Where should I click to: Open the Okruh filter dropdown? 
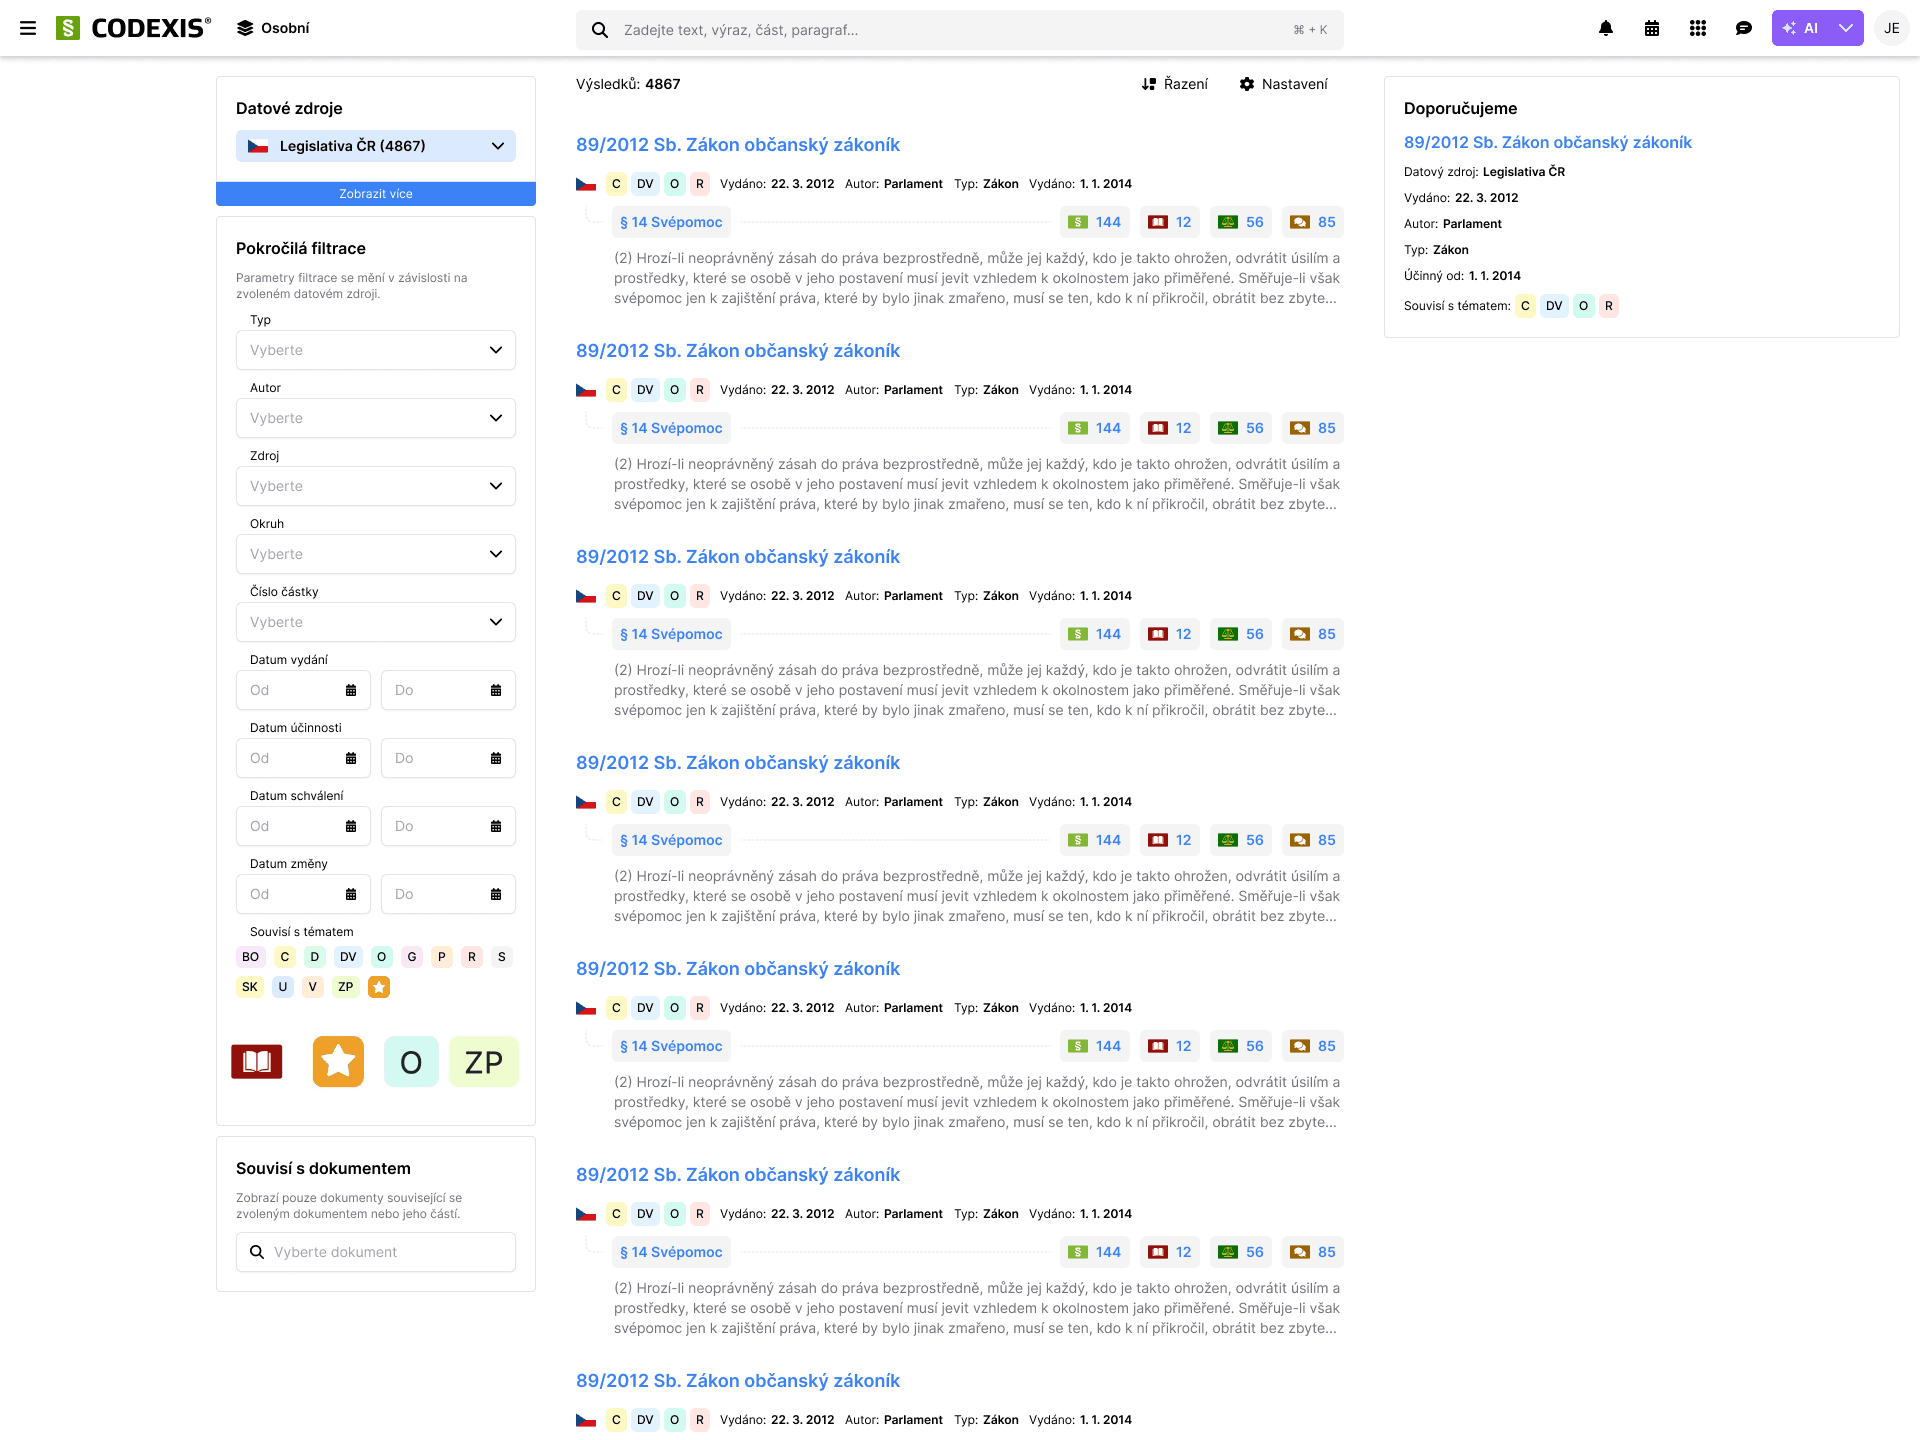click(376, 554)
